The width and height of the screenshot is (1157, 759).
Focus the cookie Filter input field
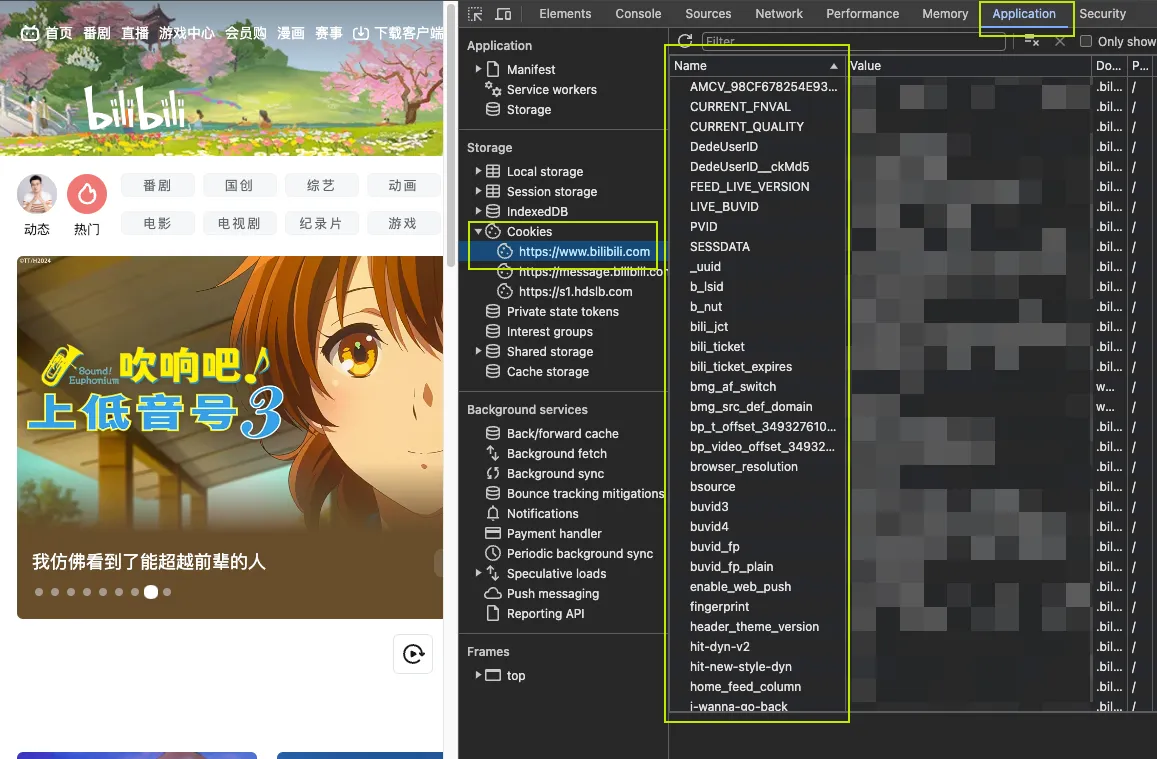tap(853, 41)
